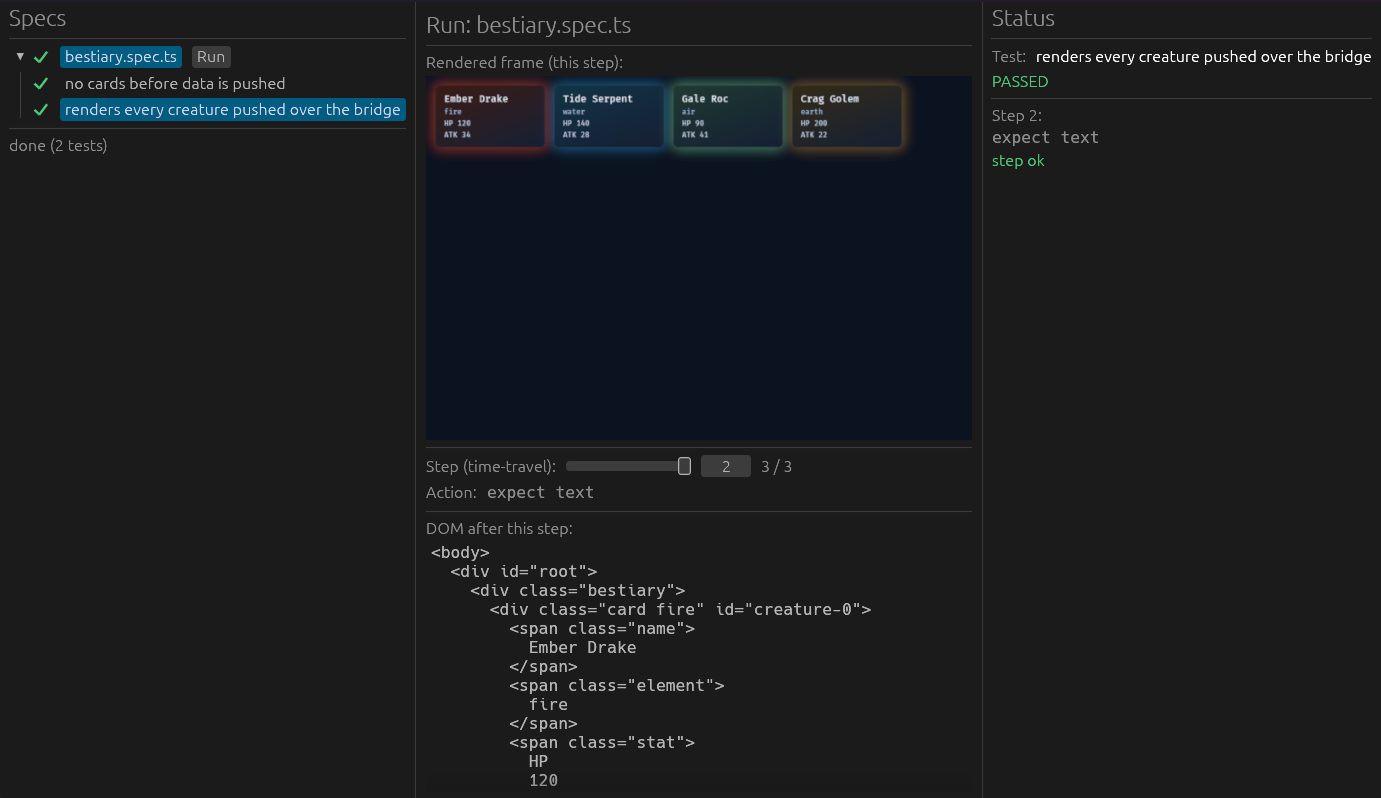
Task: Click checkmark for 'no cards before data is pushed'
Action: pos(41,83)
